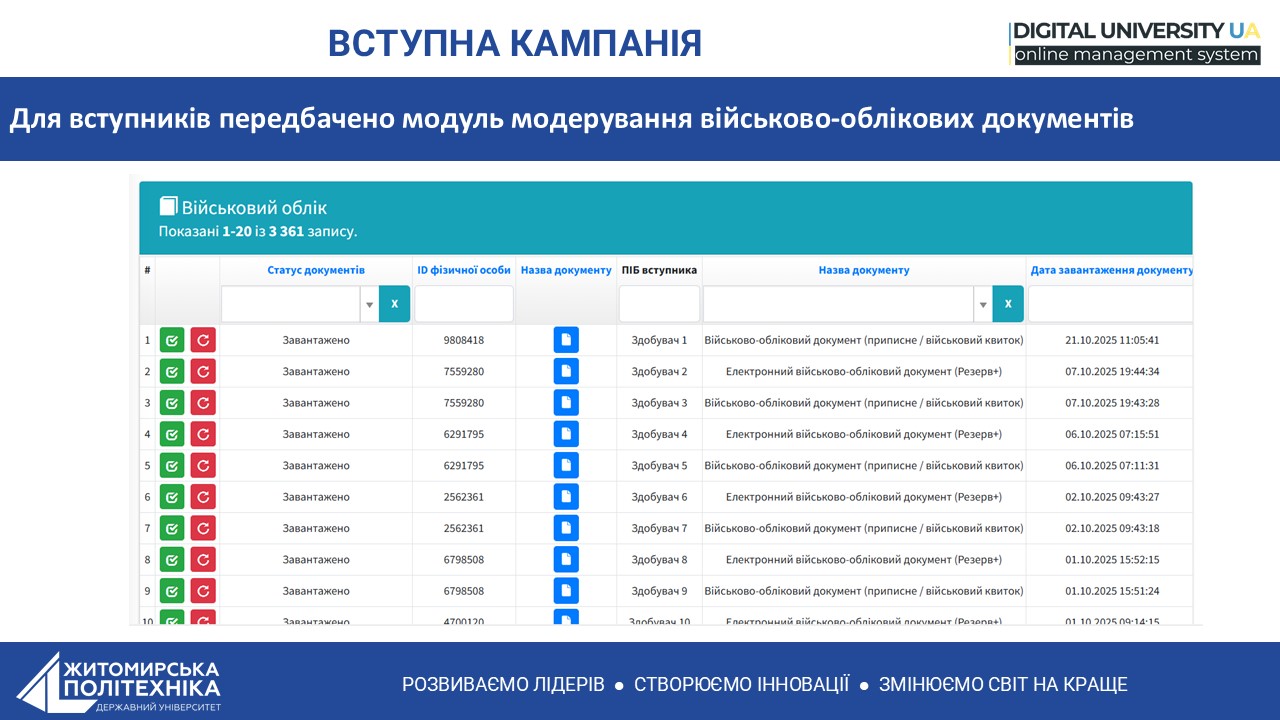Click the Військовий облік book icon
This screenshot has width=1280, height=720.
click(x=168, y=206)
